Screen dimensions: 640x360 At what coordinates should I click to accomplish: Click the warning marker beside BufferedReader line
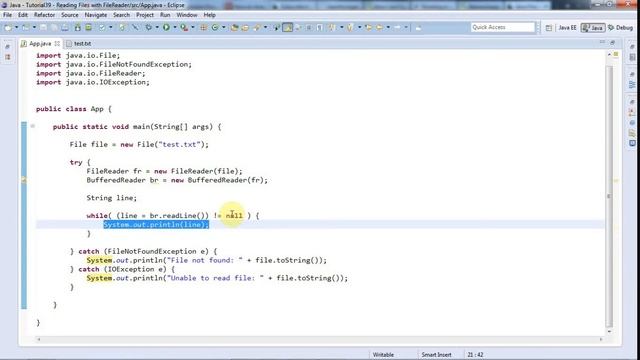pyautogui.click(x=24, y=180)
